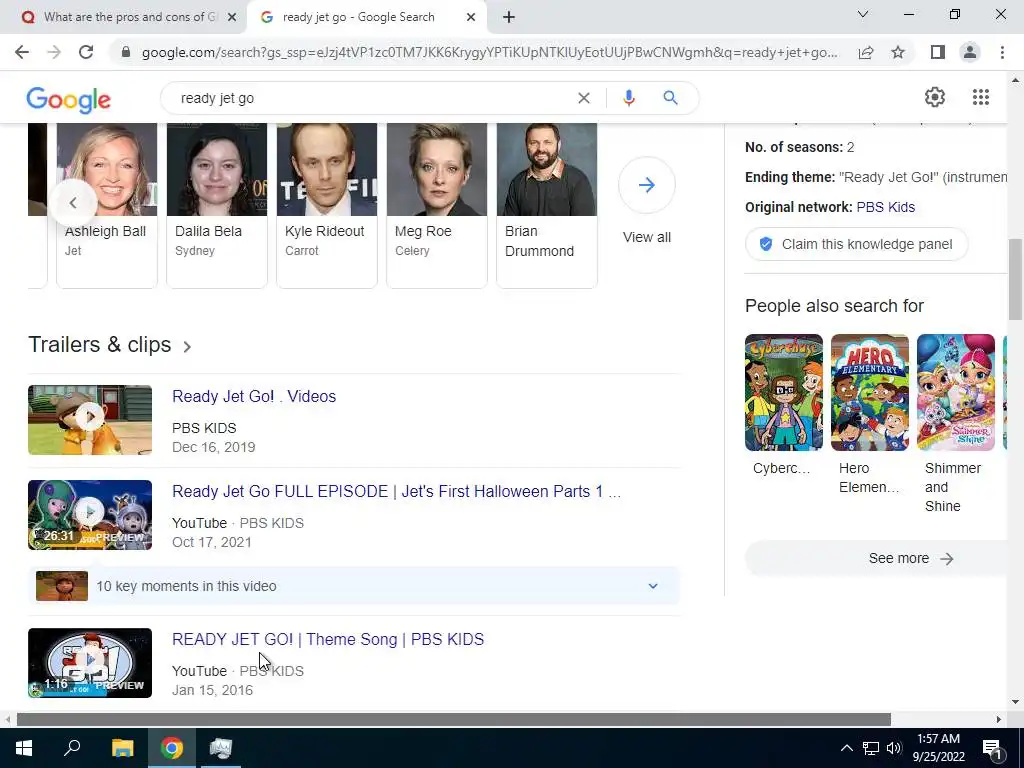Open the Chrome three-dot menu

pos(1002,52)
